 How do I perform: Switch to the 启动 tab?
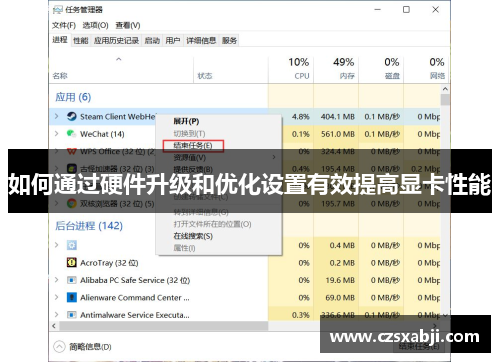coord(152,41)
